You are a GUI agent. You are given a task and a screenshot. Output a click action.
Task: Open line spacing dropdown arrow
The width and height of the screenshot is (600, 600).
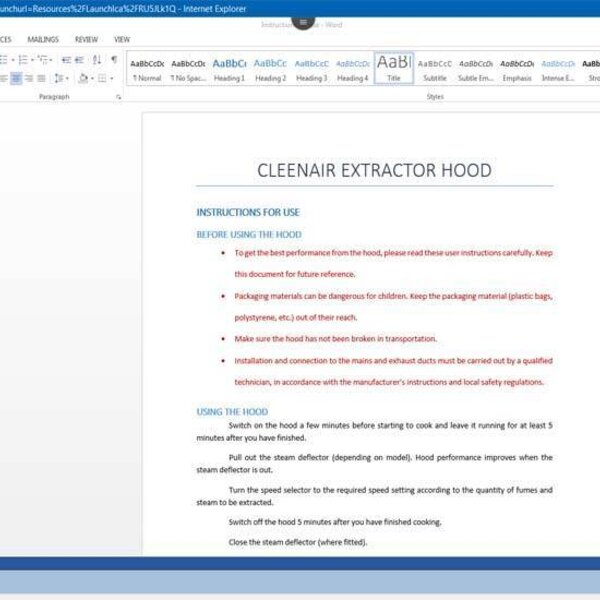click(x=67, y=79)
